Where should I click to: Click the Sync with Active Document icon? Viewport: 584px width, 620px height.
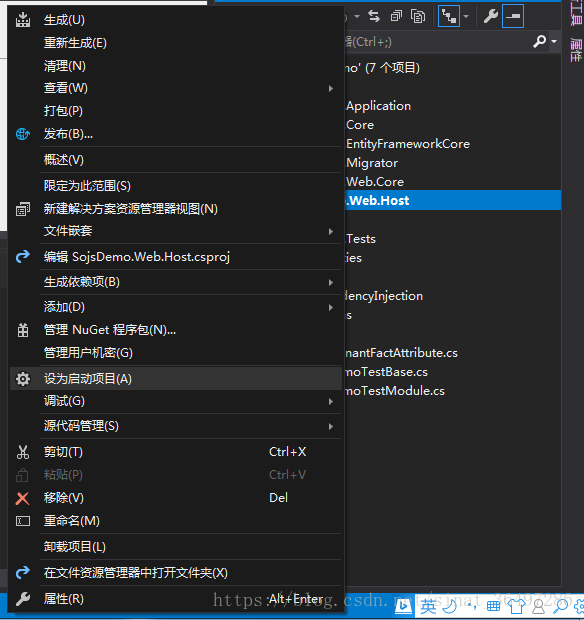point(374,16)
